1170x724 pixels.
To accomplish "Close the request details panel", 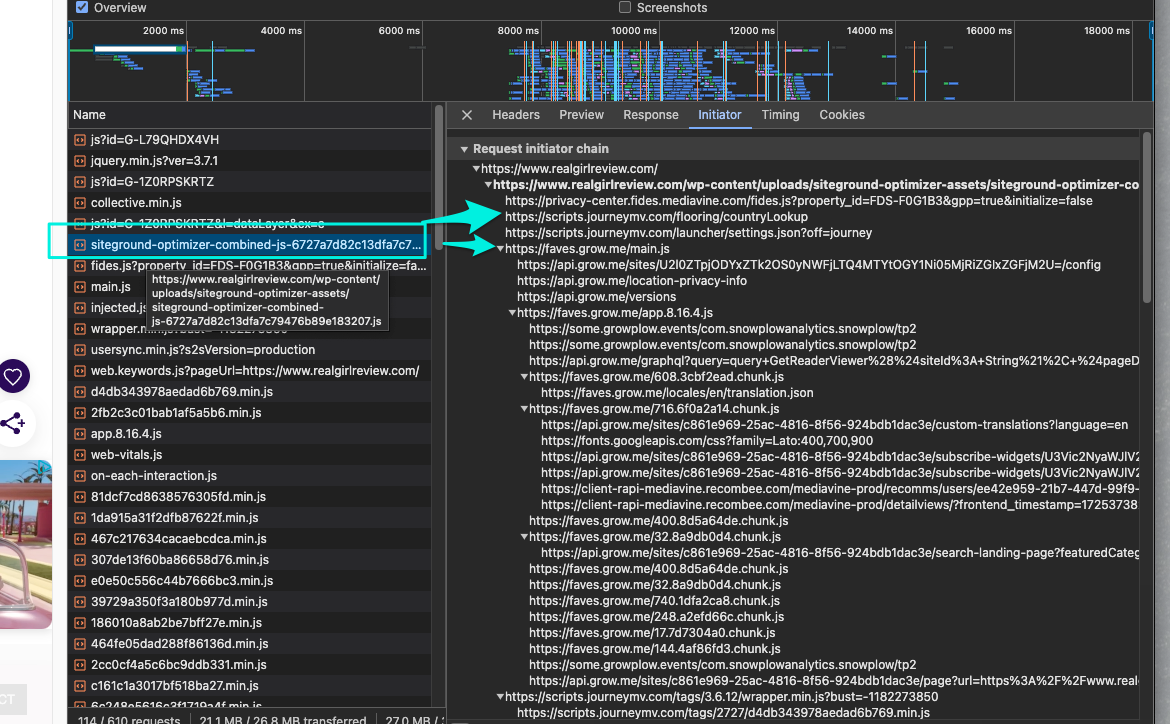I will [467, 115].
